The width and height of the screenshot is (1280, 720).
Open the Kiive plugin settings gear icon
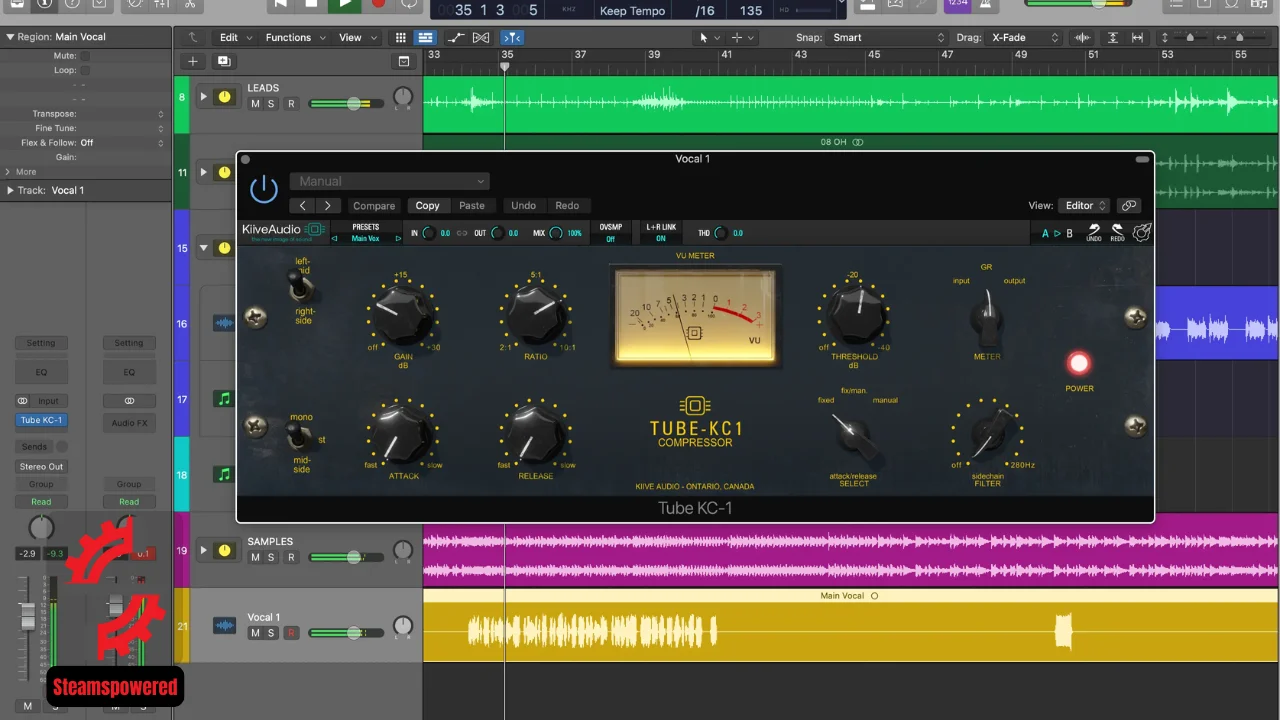[x=1142, y=232]
